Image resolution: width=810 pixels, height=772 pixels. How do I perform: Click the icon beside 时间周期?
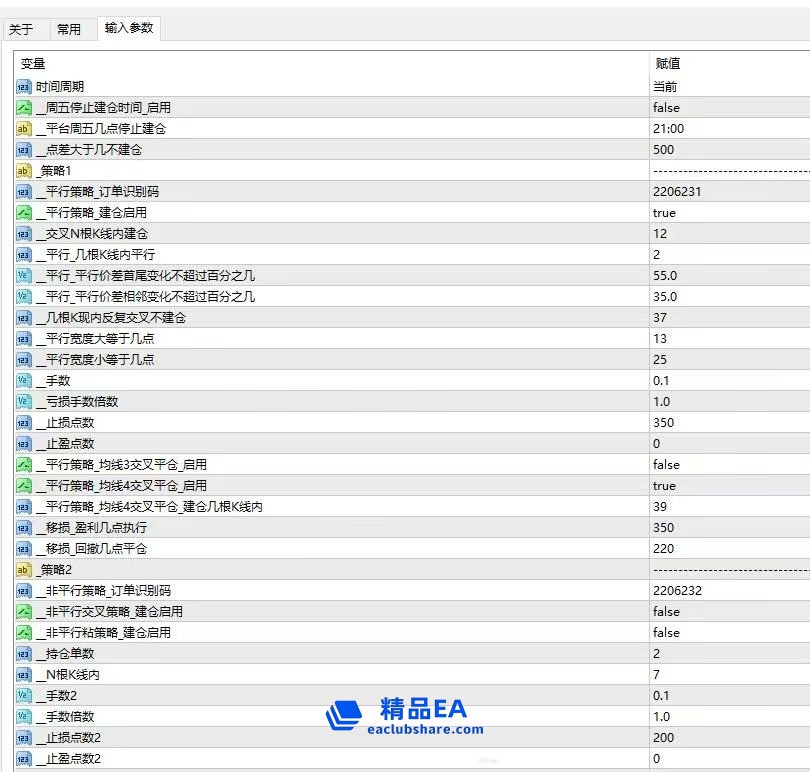[24, 87]
